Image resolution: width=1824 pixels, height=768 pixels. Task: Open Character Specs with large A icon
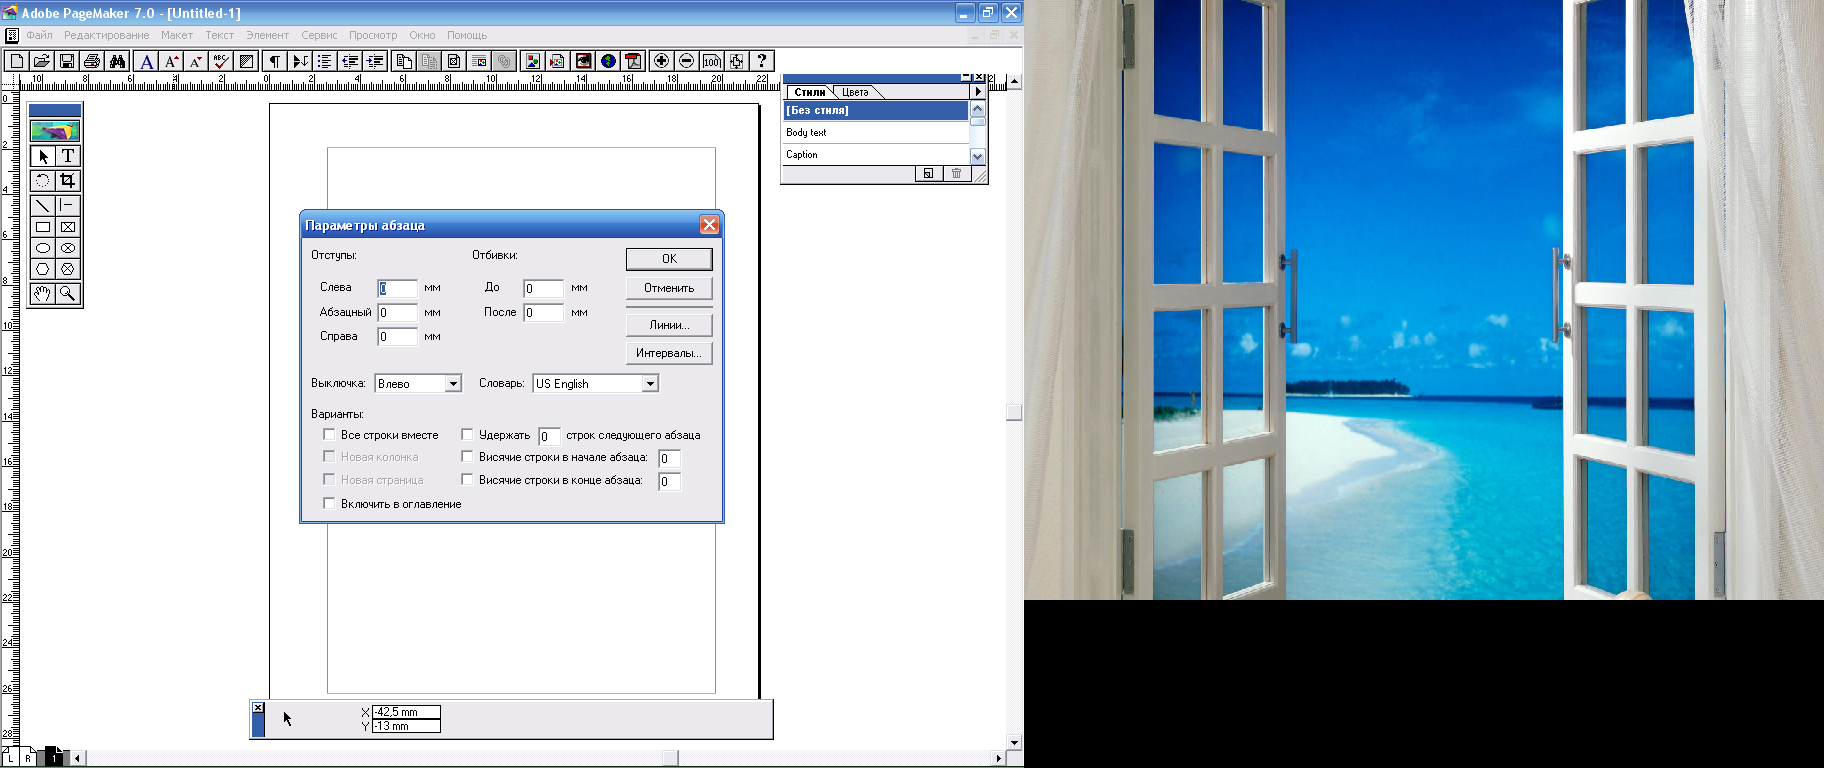(x=147, y=61)
